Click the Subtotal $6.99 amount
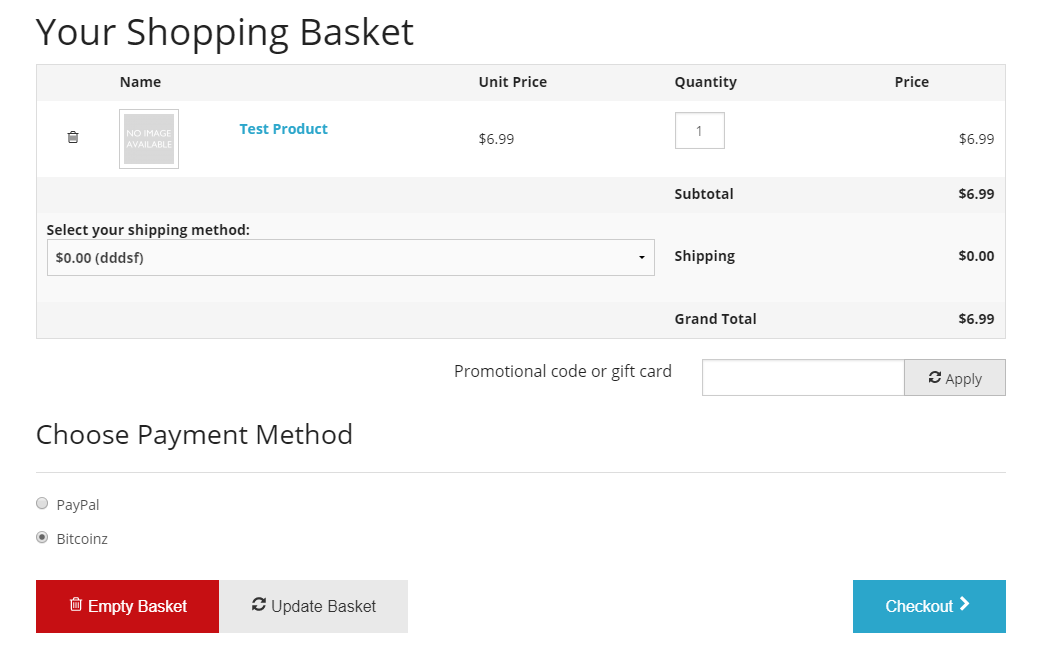This screenshot has height=648, width=1040. 976,194
